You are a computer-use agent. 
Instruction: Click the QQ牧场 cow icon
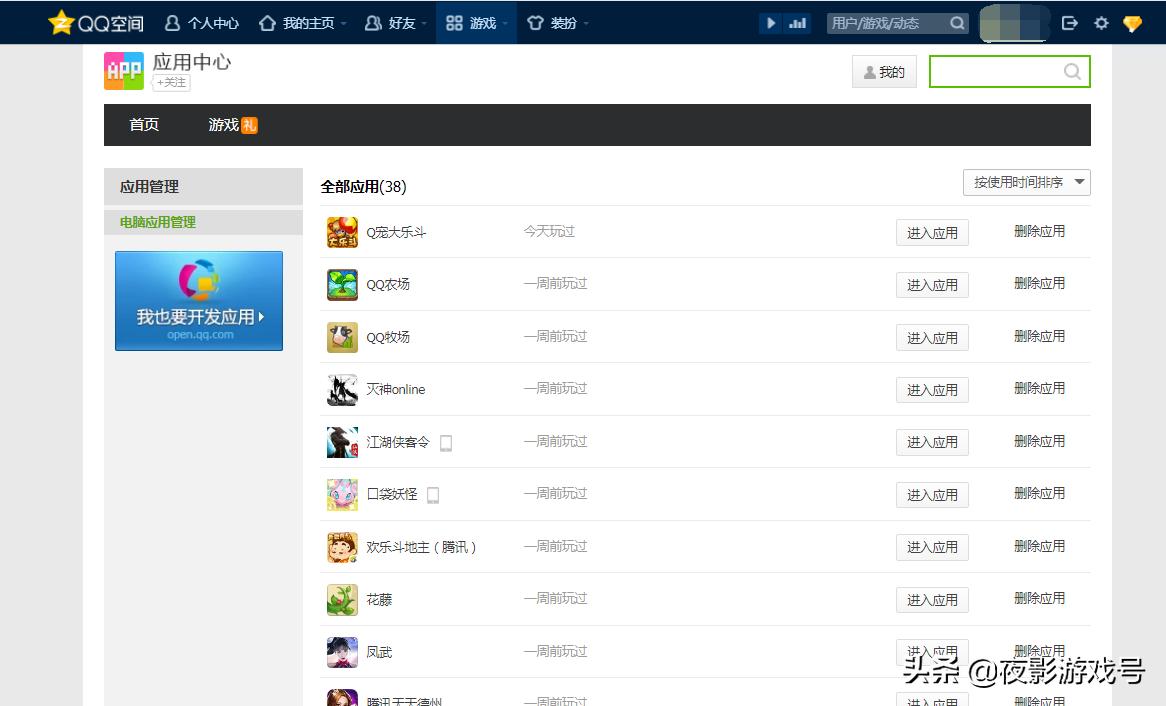click(342, 337)
